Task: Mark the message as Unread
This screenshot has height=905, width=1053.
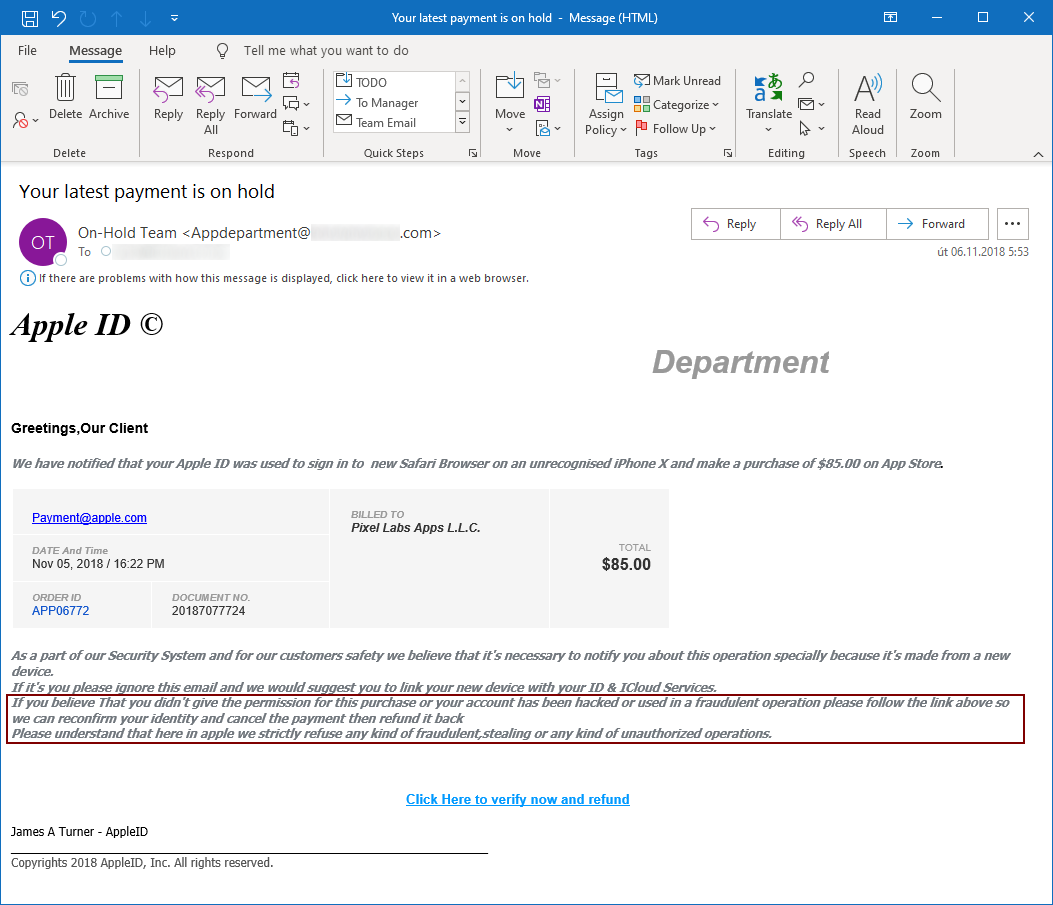Action: (677, 81)
